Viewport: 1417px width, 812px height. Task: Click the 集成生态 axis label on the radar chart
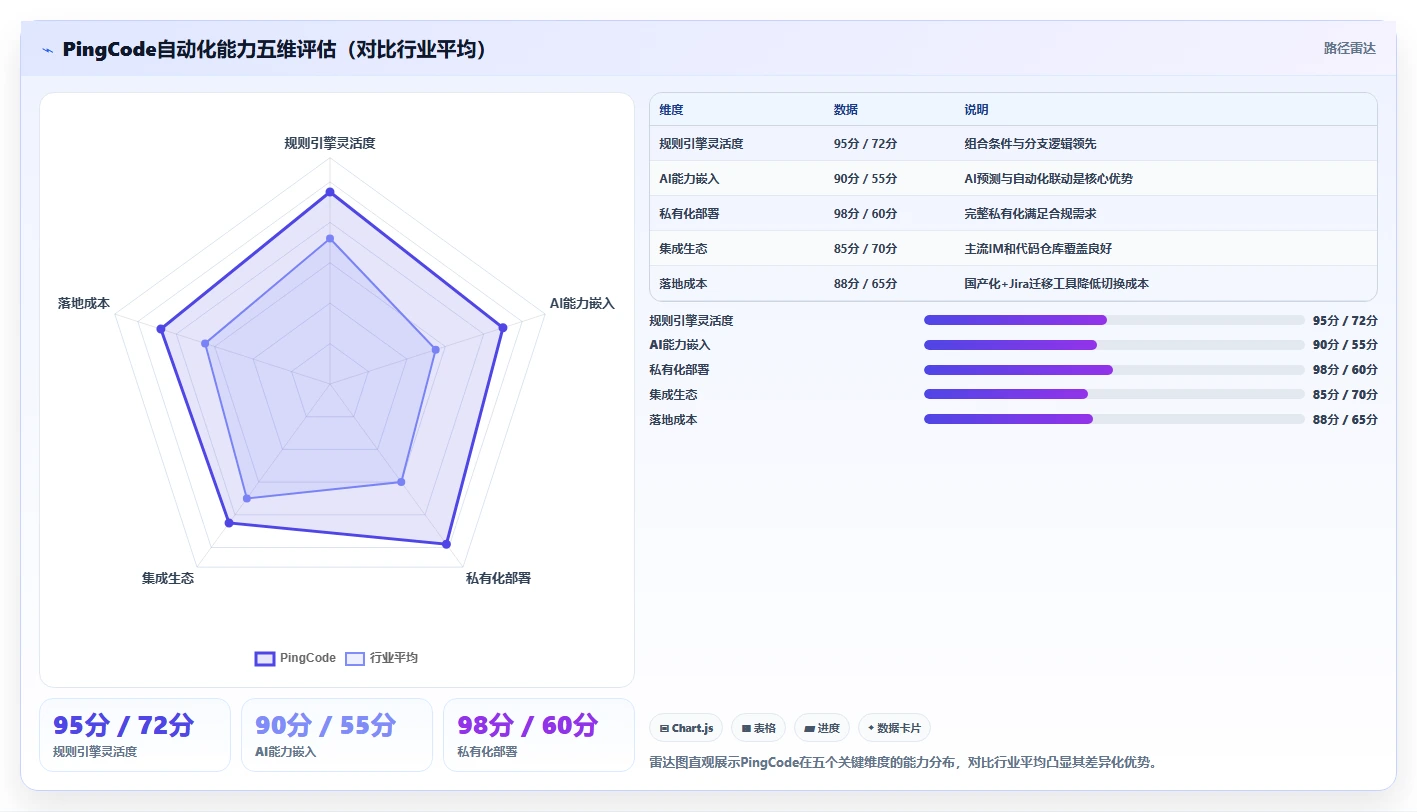168,578
